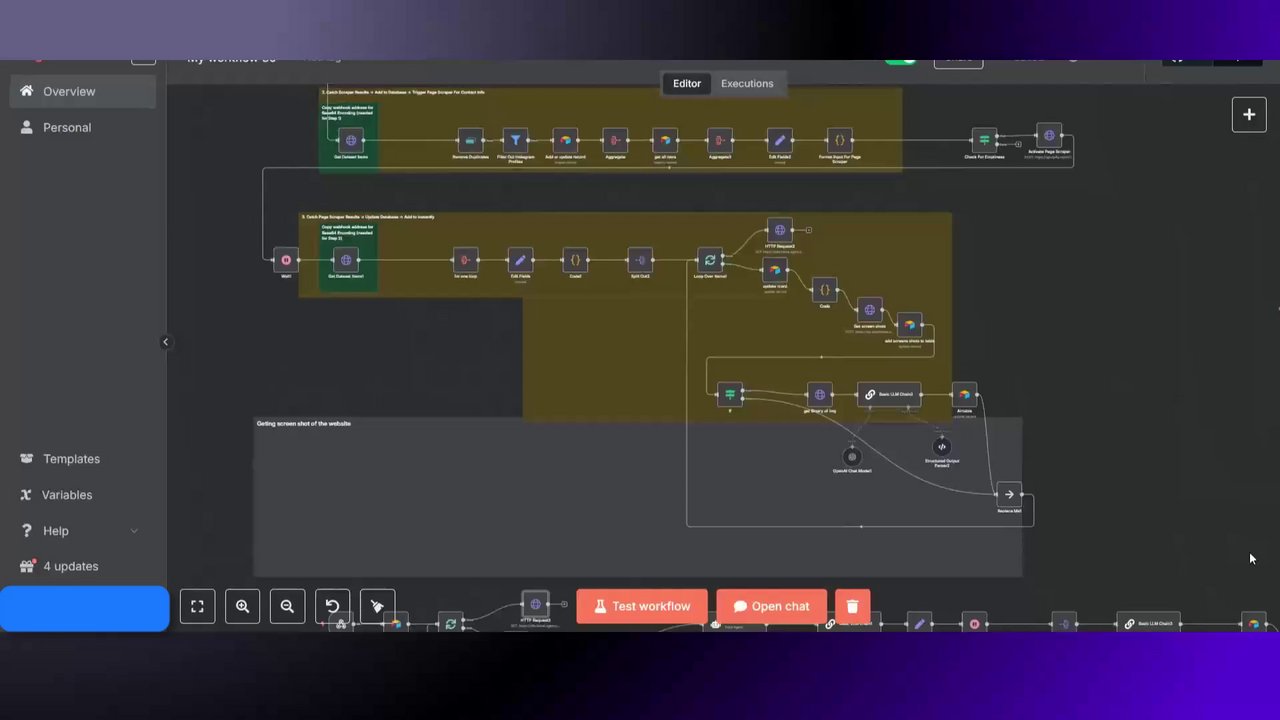Open the get all rows node

click(x=665, y=141)
